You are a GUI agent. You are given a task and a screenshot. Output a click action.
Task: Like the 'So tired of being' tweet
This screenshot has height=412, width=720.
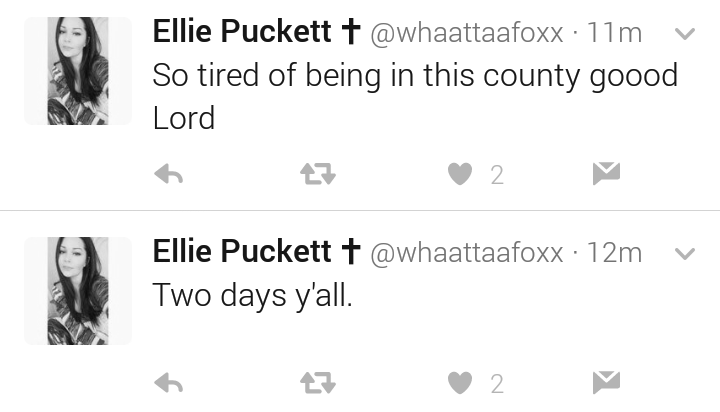(x=460, y=174)
